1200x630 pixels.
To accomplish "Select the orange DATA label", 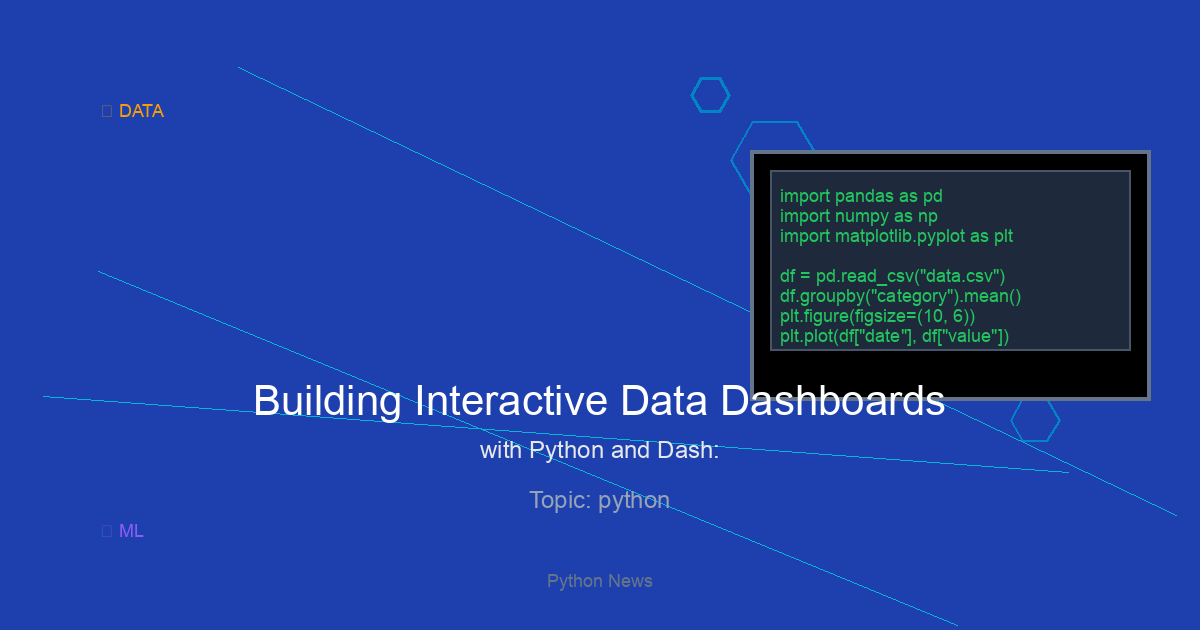I will point(141,111).
